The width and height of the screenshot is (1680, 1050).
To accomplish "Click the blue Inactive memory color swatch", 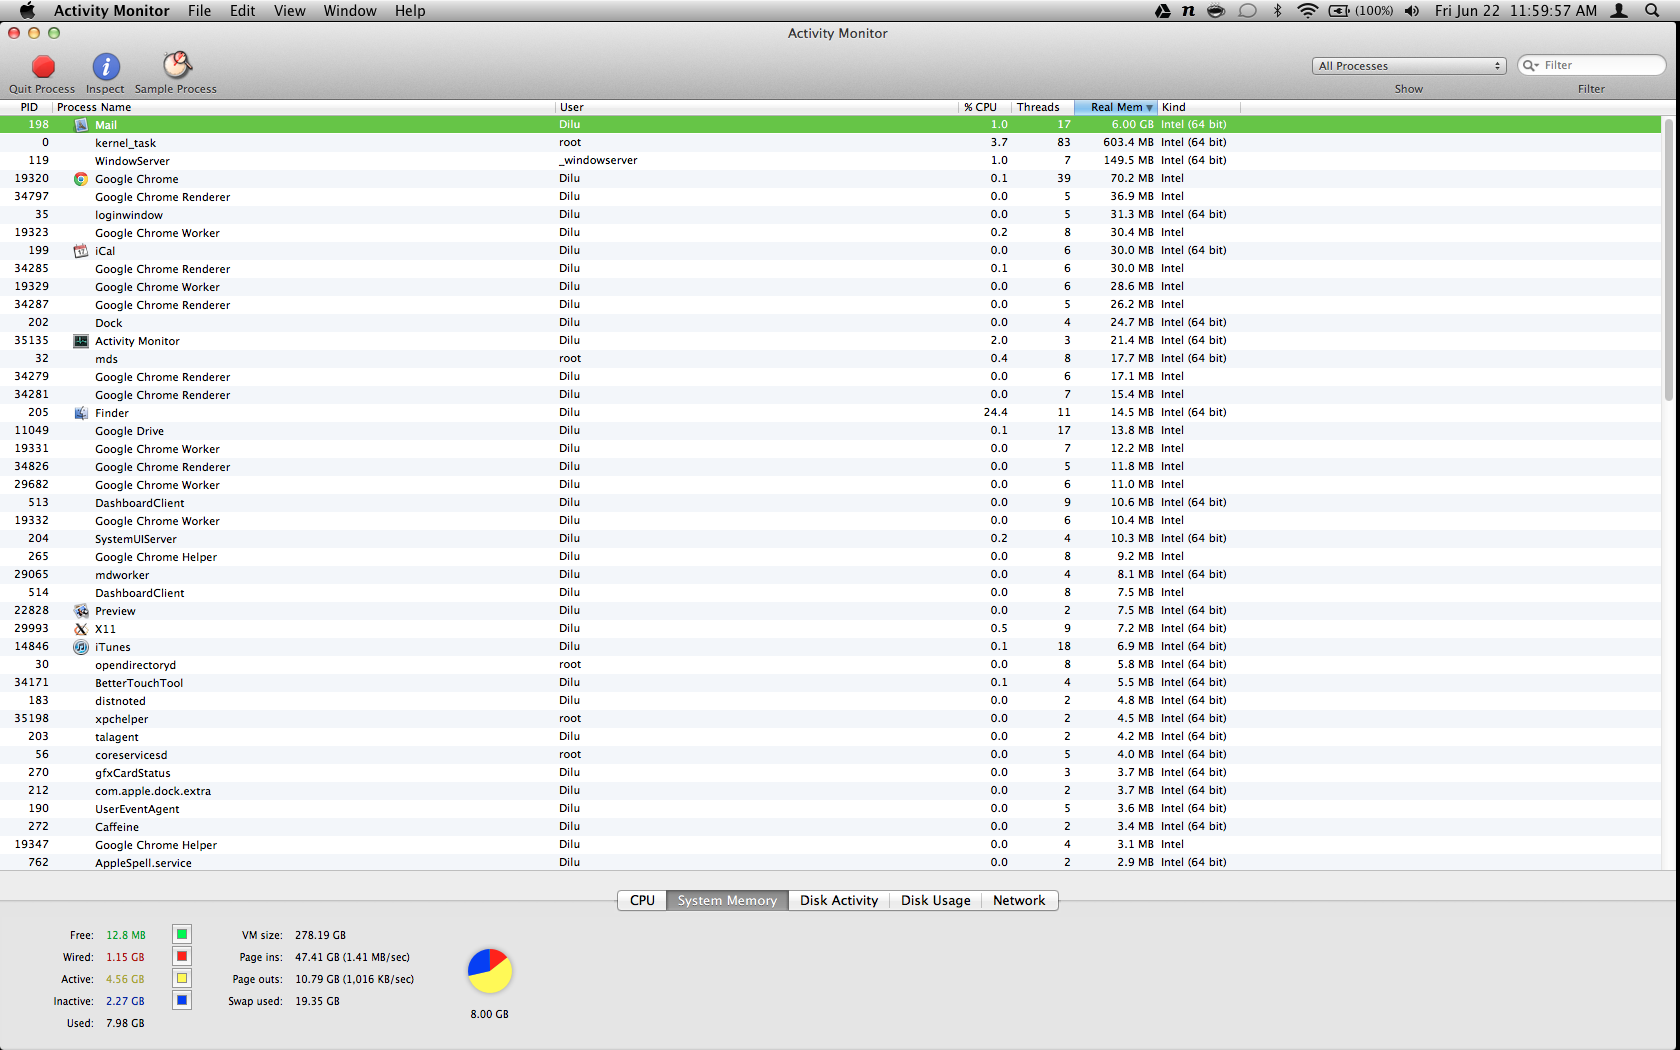I will tap(182, 1000).
